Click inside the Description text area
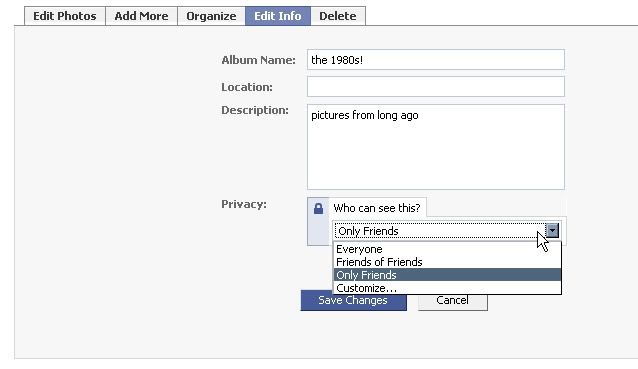638x369 pixels. 436,147
